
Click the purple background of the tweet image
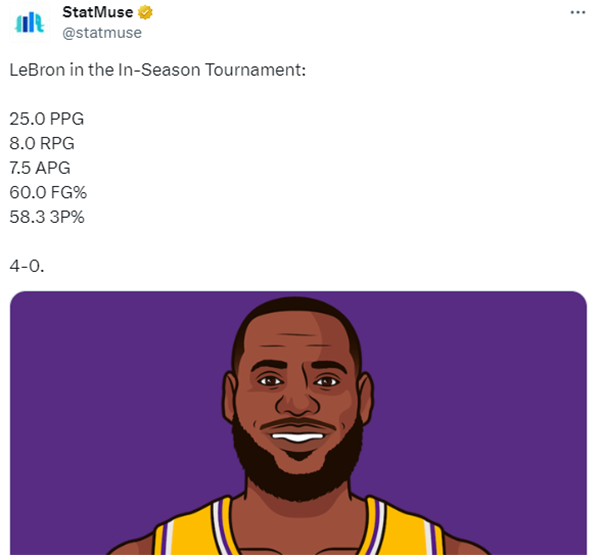[x=100, y=400]
